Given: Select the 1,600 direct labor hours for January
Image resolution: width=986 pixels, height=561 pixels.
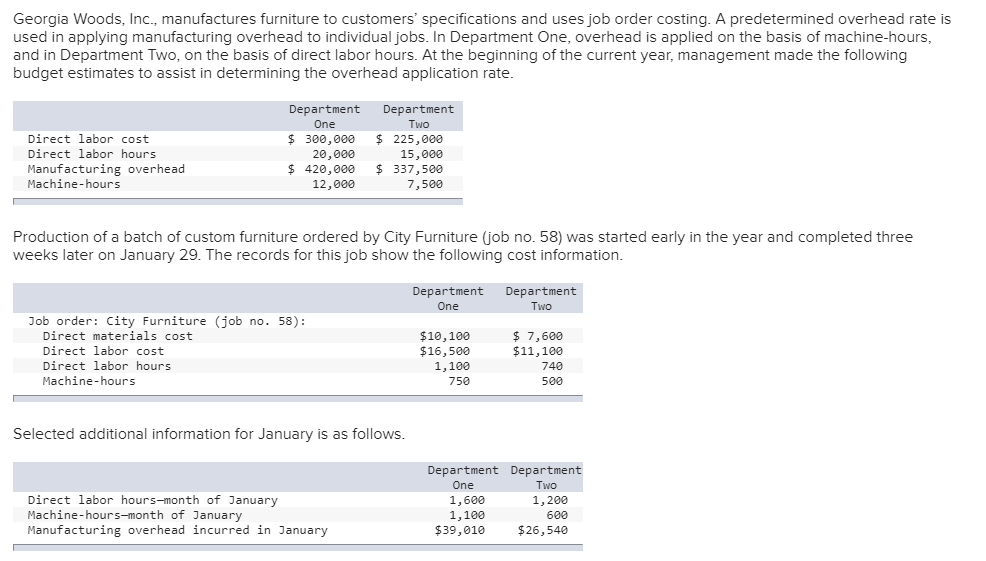Looking at the screenshot, I should (x=467, y=500).
